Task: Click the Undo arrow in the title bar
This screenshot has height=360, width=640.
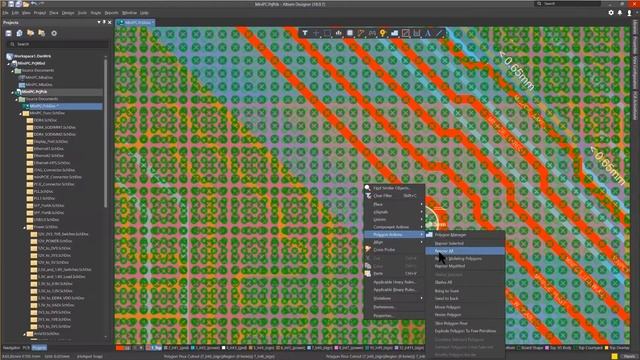Action: click(x=34, y=4)
